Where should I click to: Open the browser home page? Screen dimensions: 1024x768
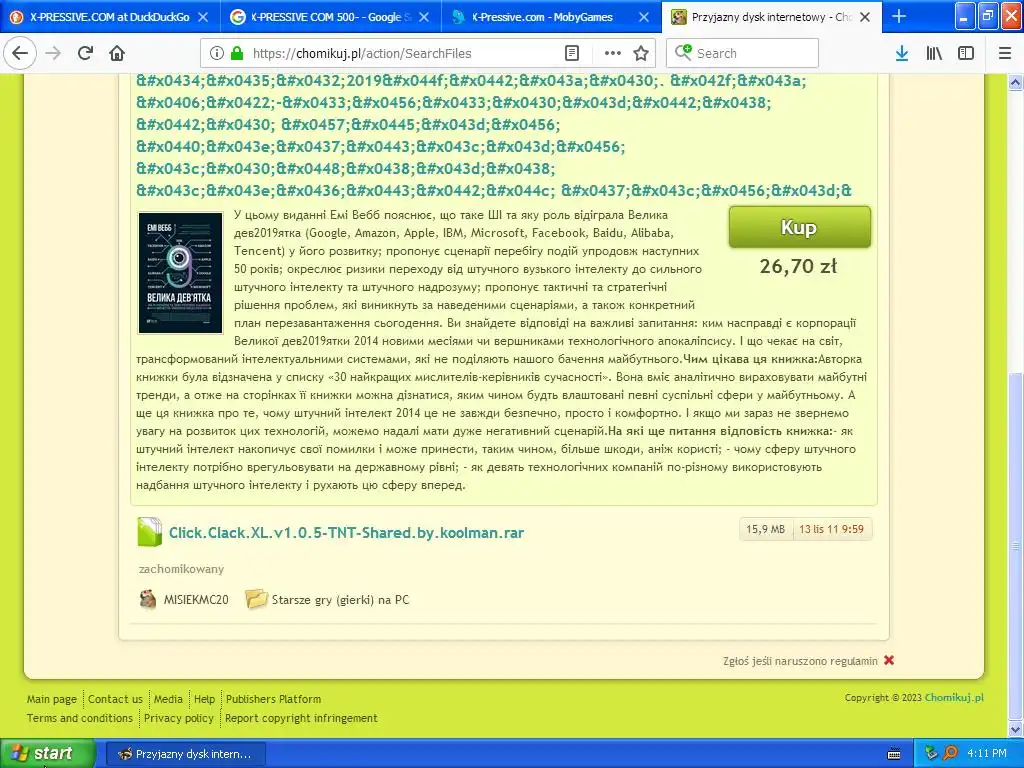click(x=117, y=53)
